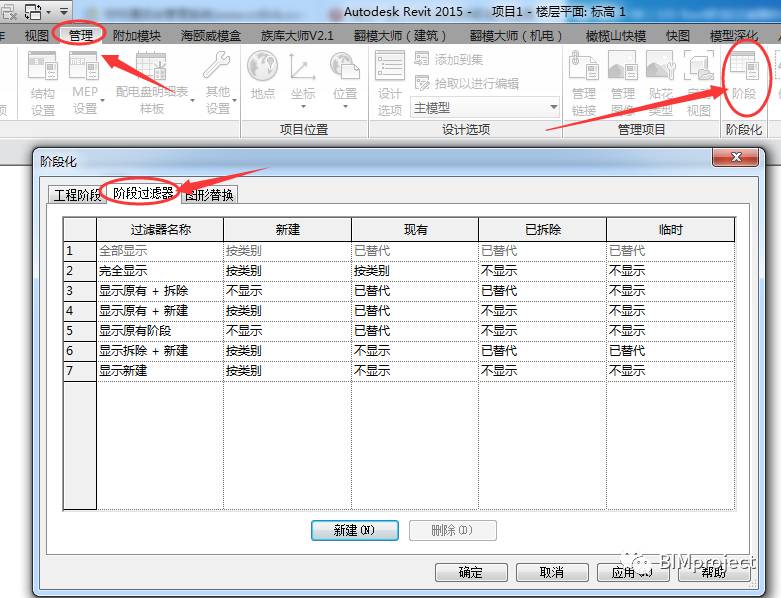Click the 删除(D) button

tap(452, 530)
